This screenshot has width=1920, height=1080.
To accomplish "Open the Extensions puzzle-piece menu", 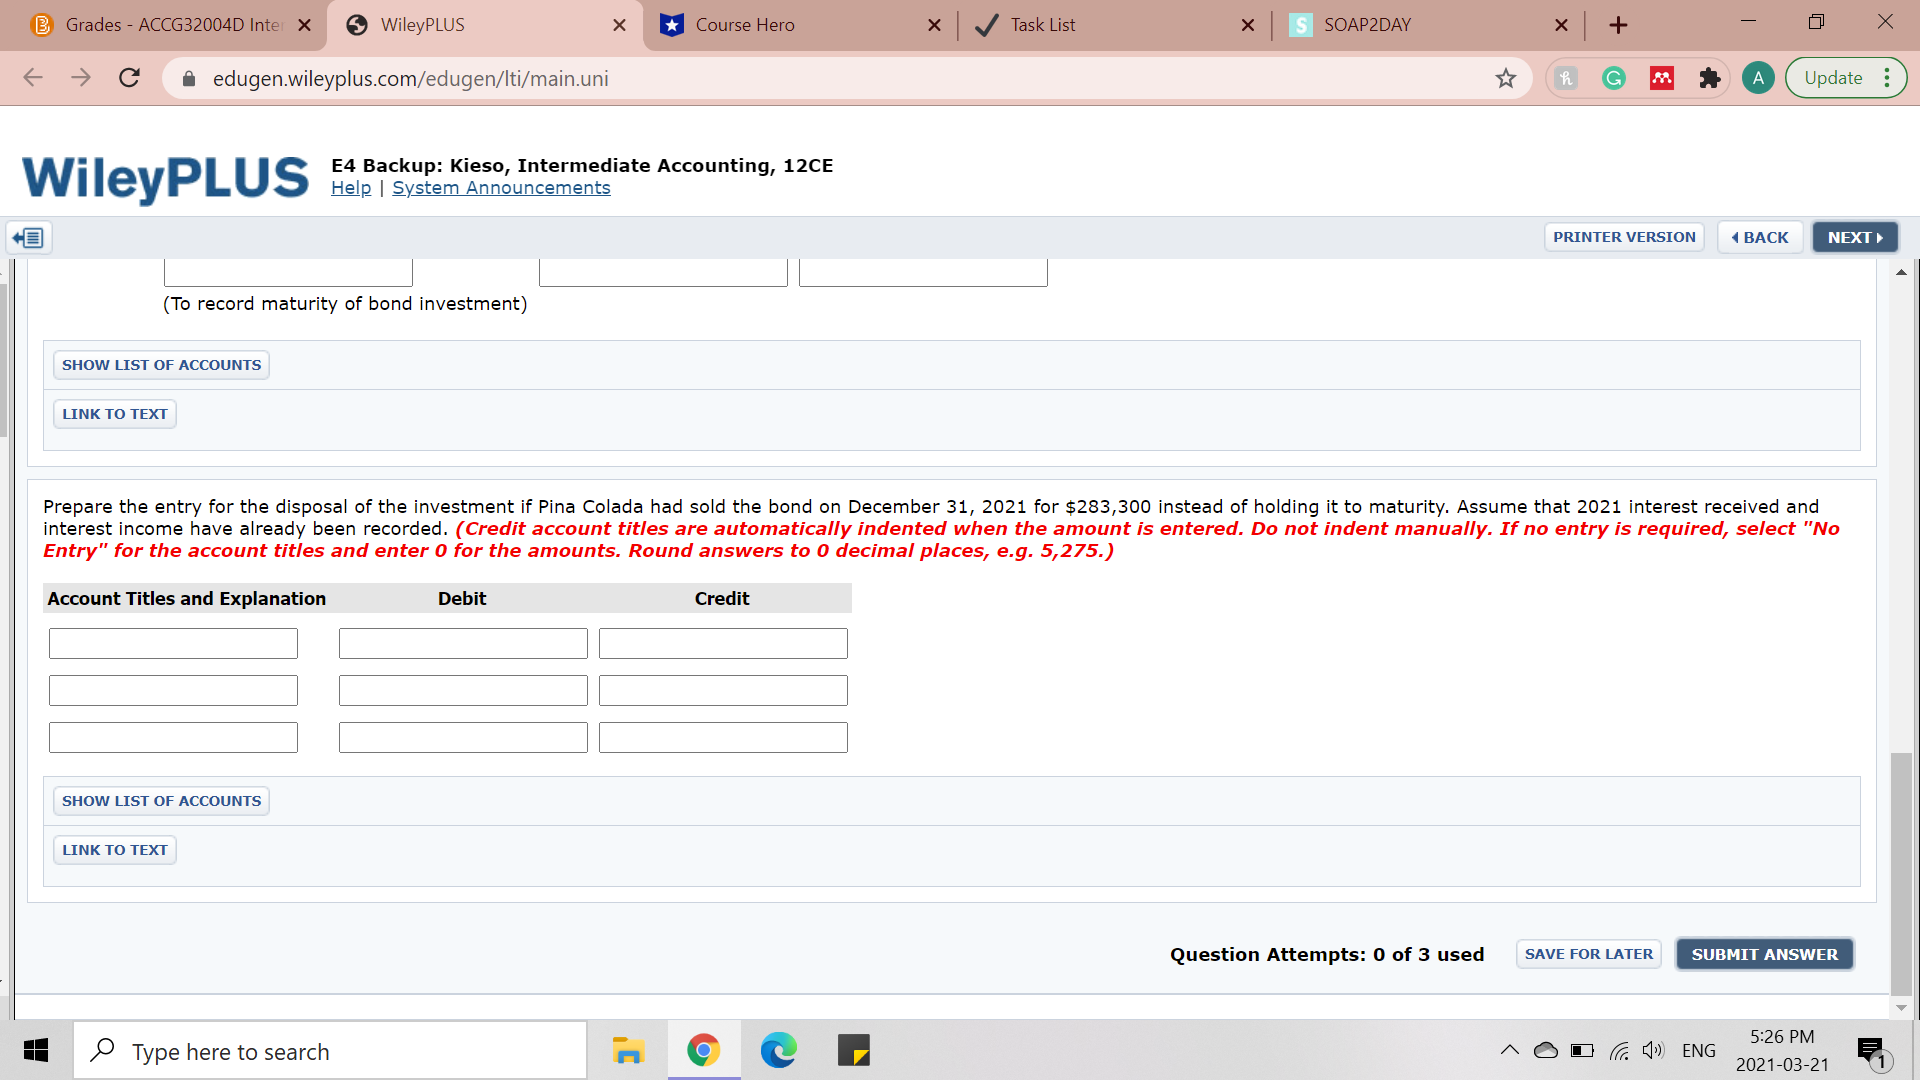I will [x=1710, y=78].
